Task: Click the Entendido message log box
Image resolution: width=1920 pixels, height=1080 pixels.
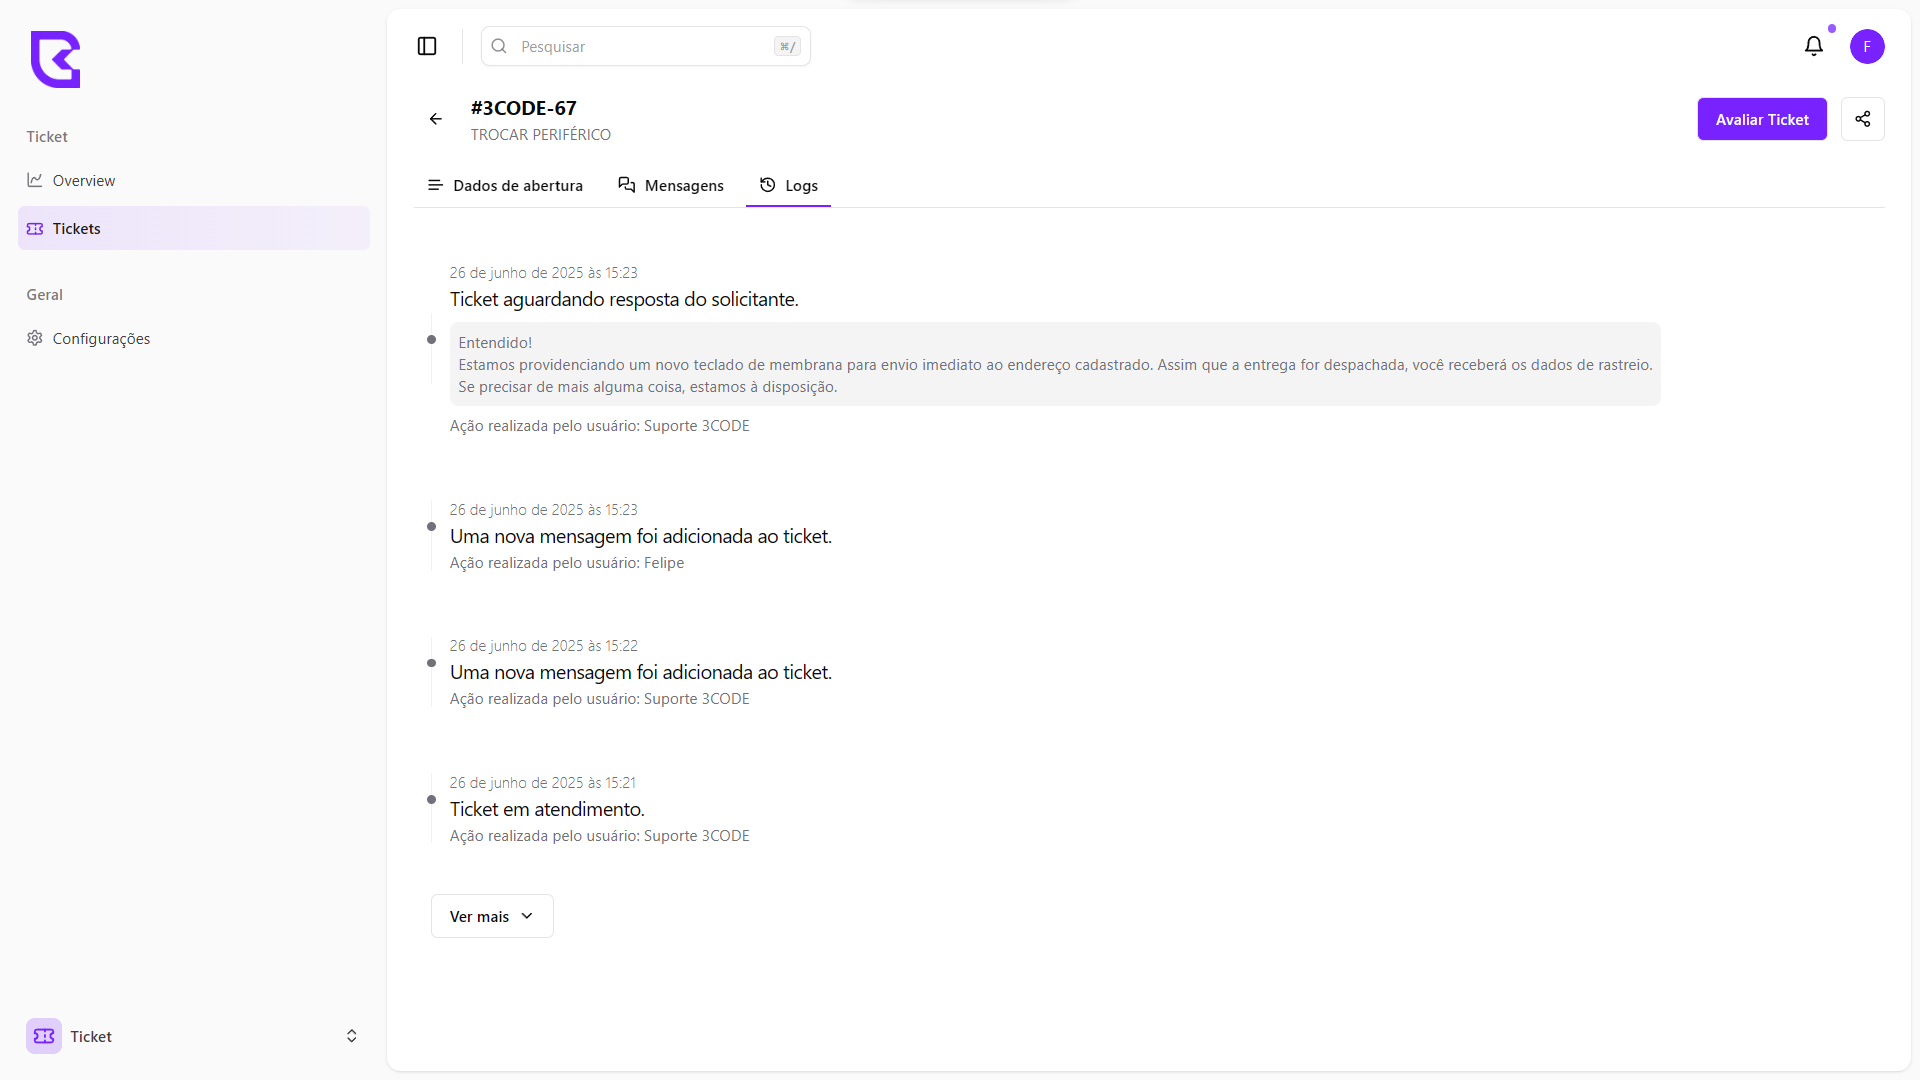Action: [1054, 364]
